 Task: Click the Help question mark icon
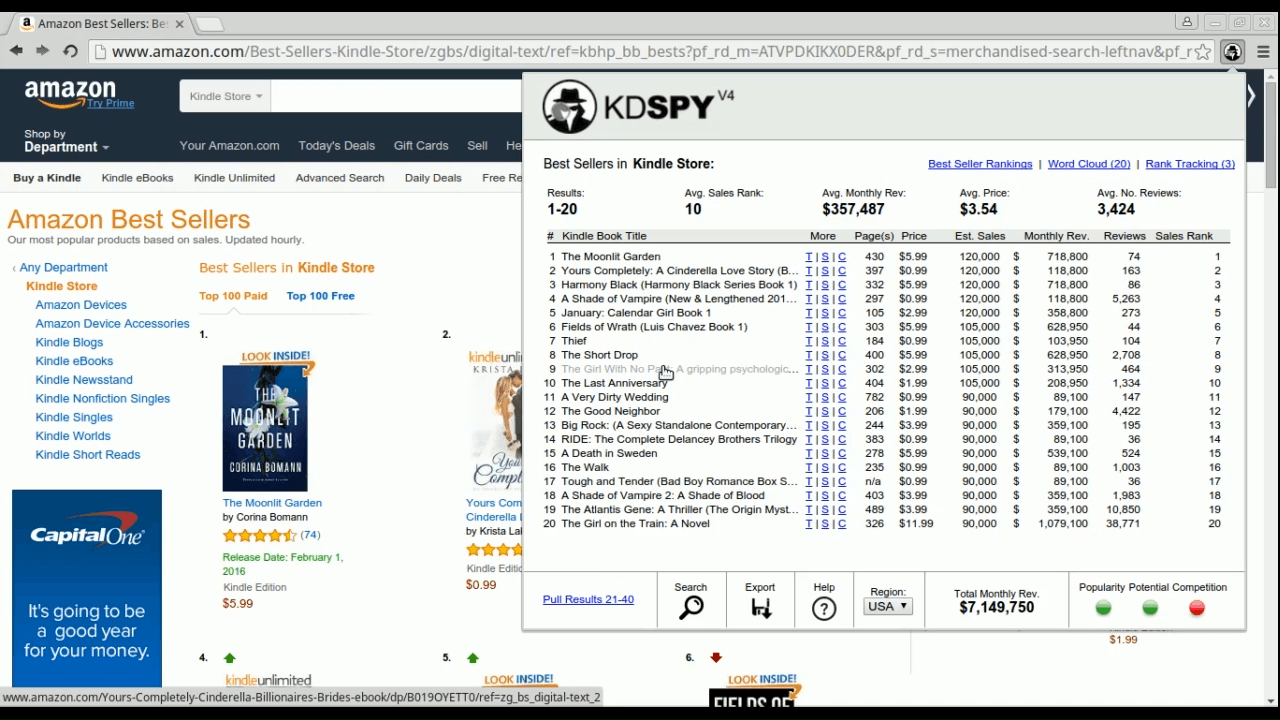coord(824,608)
